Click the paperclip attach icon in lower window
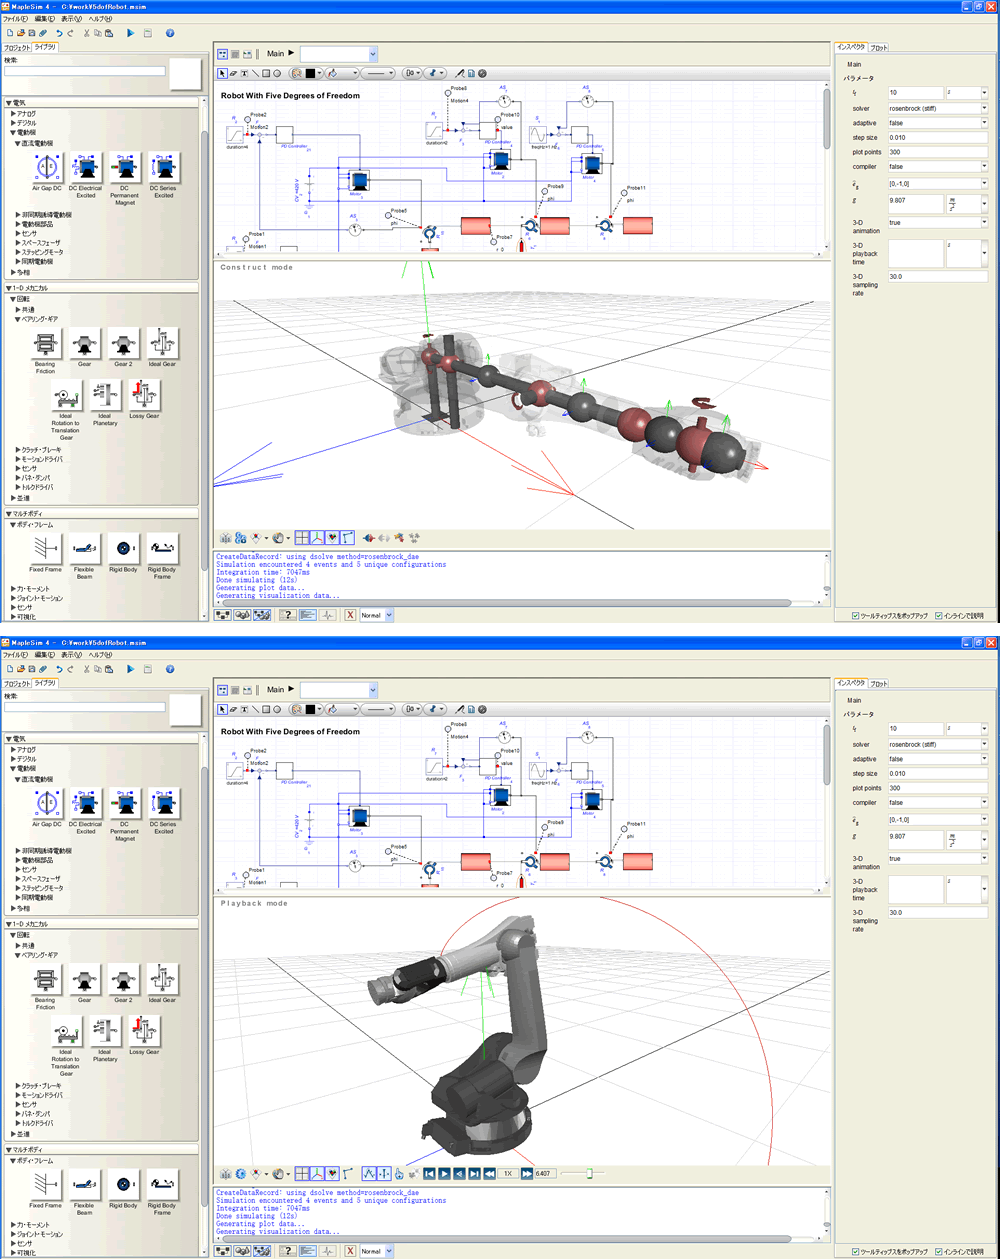1003x1259 pixels. tap(42, 669)
